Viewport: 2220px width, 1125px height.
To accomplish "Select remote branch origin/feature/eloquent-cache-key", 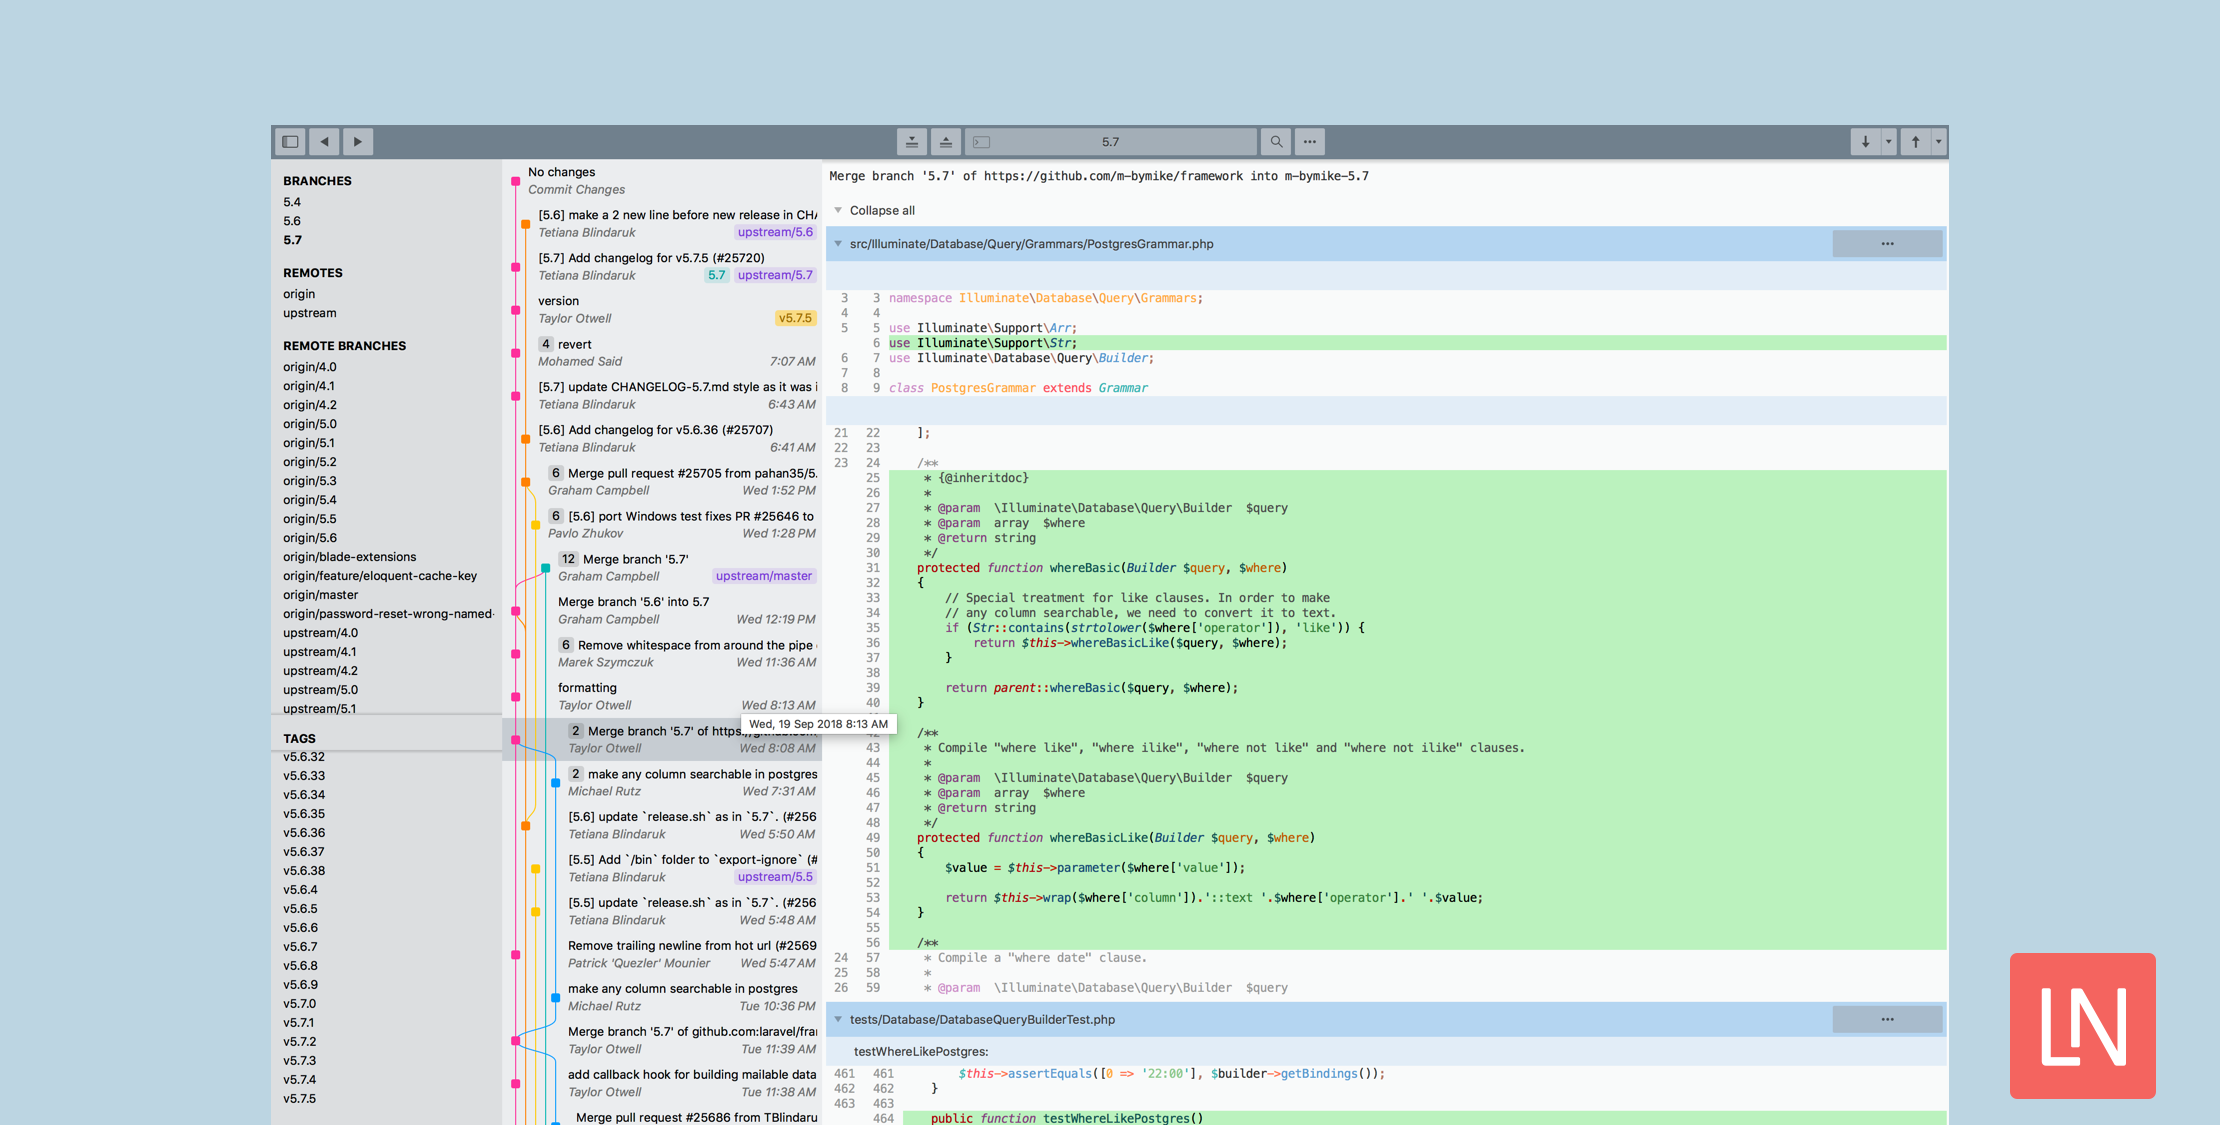I will pyautogui.click(x=380, y=576).
